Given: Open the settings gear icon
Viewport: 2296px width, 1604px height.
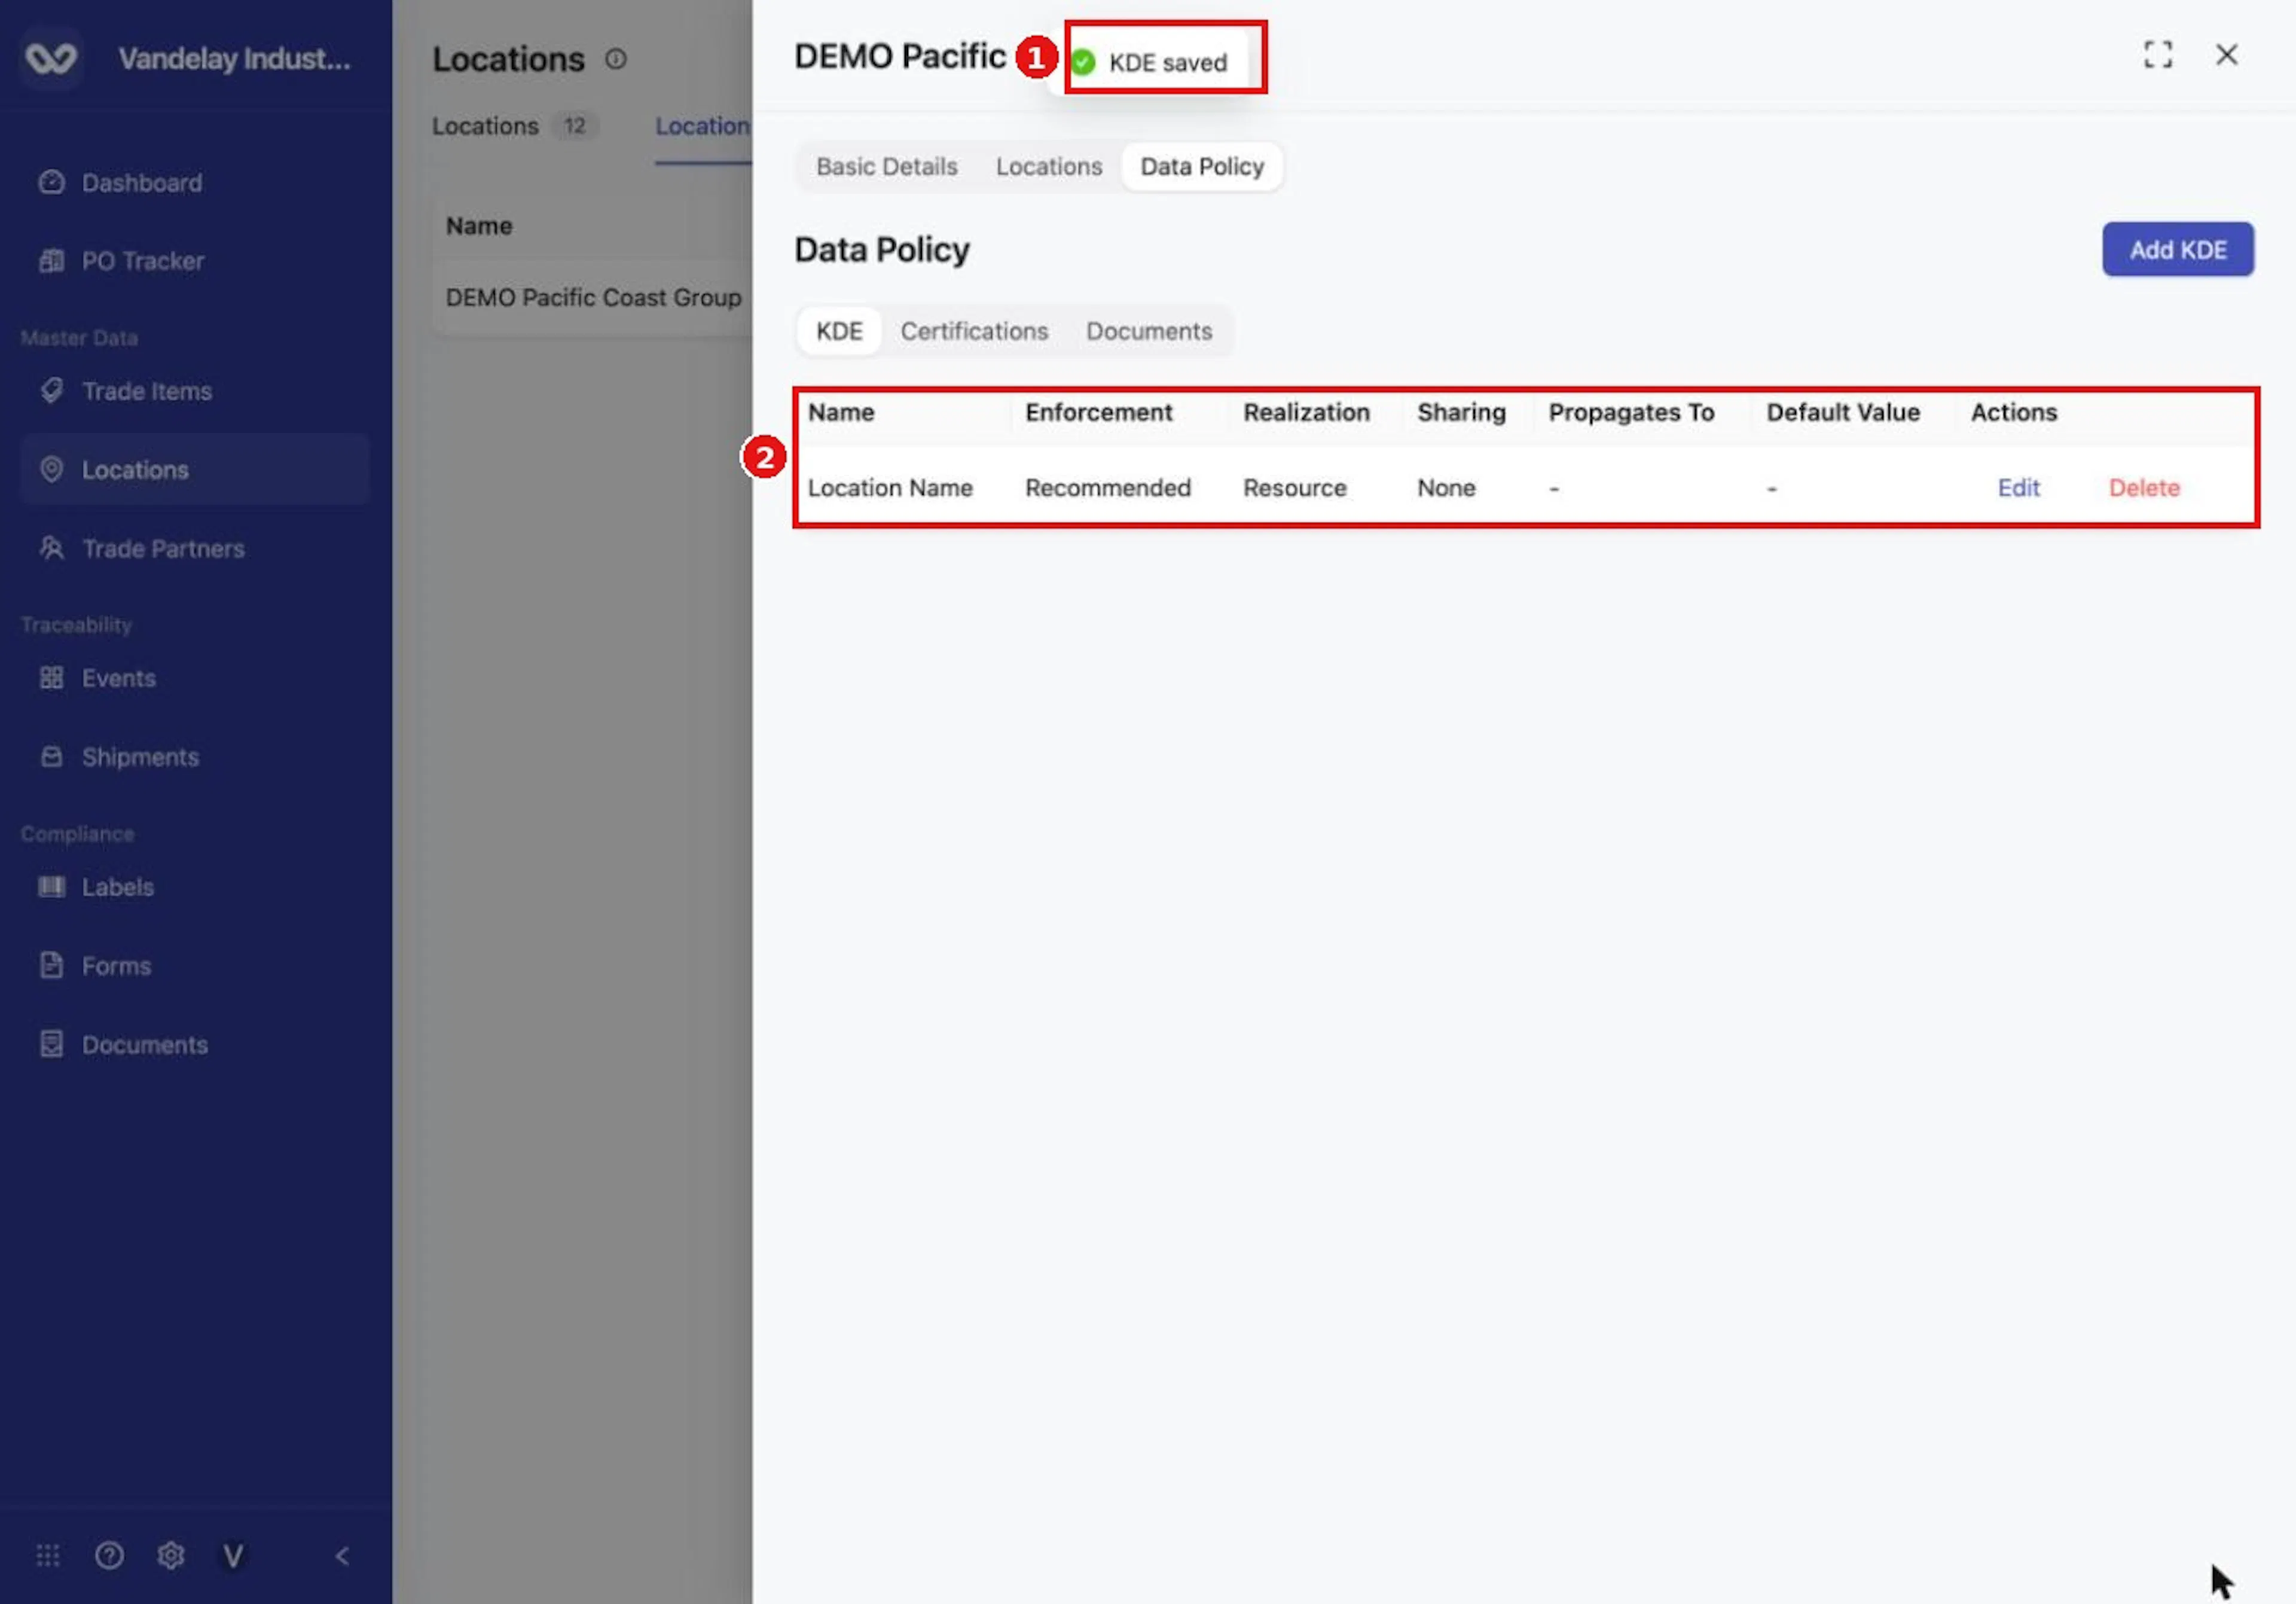Looking at the screenshot, I should [x=171, y=1555].
